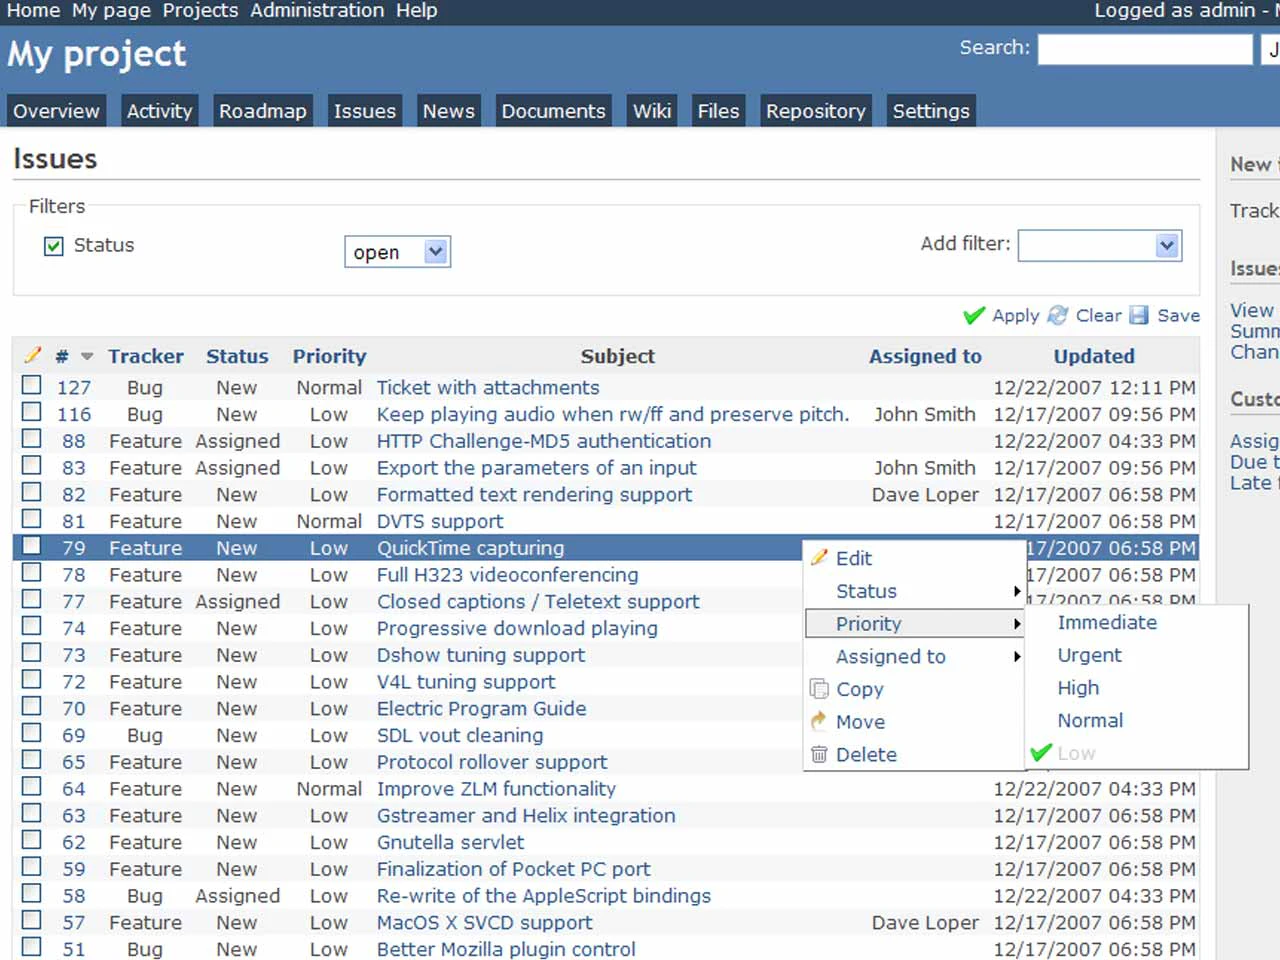The image size is (1280, 960).
Task: Expand the Assigned to submenu arrow
Action: [x=1017, y=657]
